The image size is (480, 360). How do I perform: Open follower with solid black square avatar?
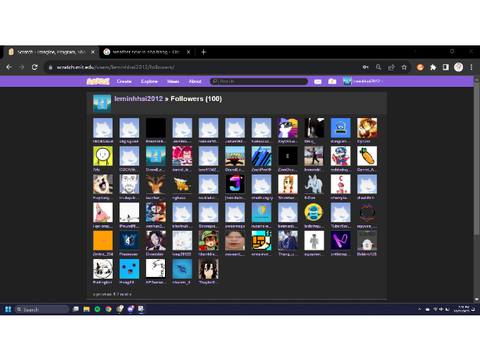pos(156,128)
